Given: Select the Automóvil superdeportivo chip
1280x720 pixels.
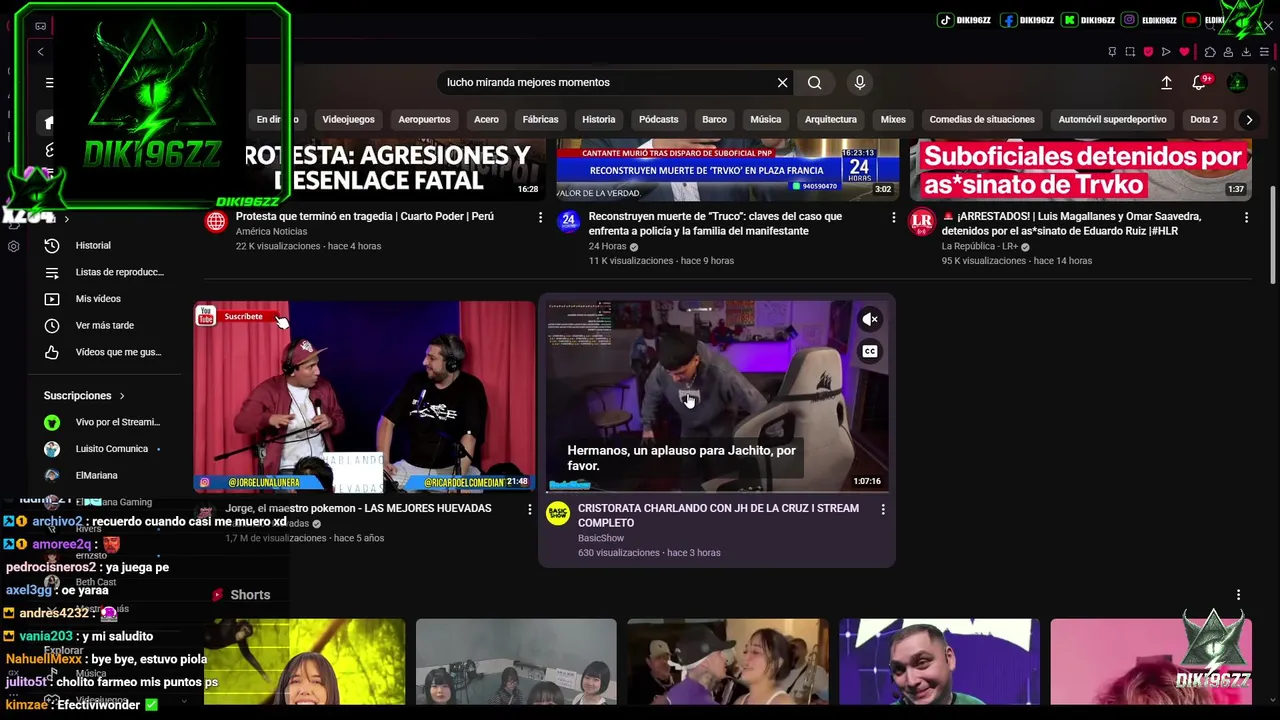Looking at the screenshot, I should coord(1112,120).
